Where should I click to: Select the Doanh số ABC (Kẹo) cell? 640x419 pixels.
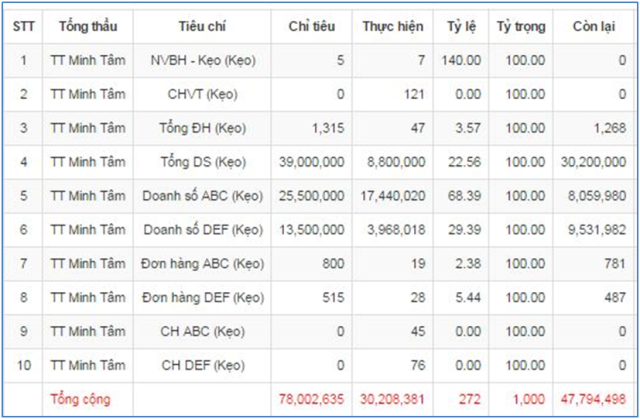coord(202,196)
